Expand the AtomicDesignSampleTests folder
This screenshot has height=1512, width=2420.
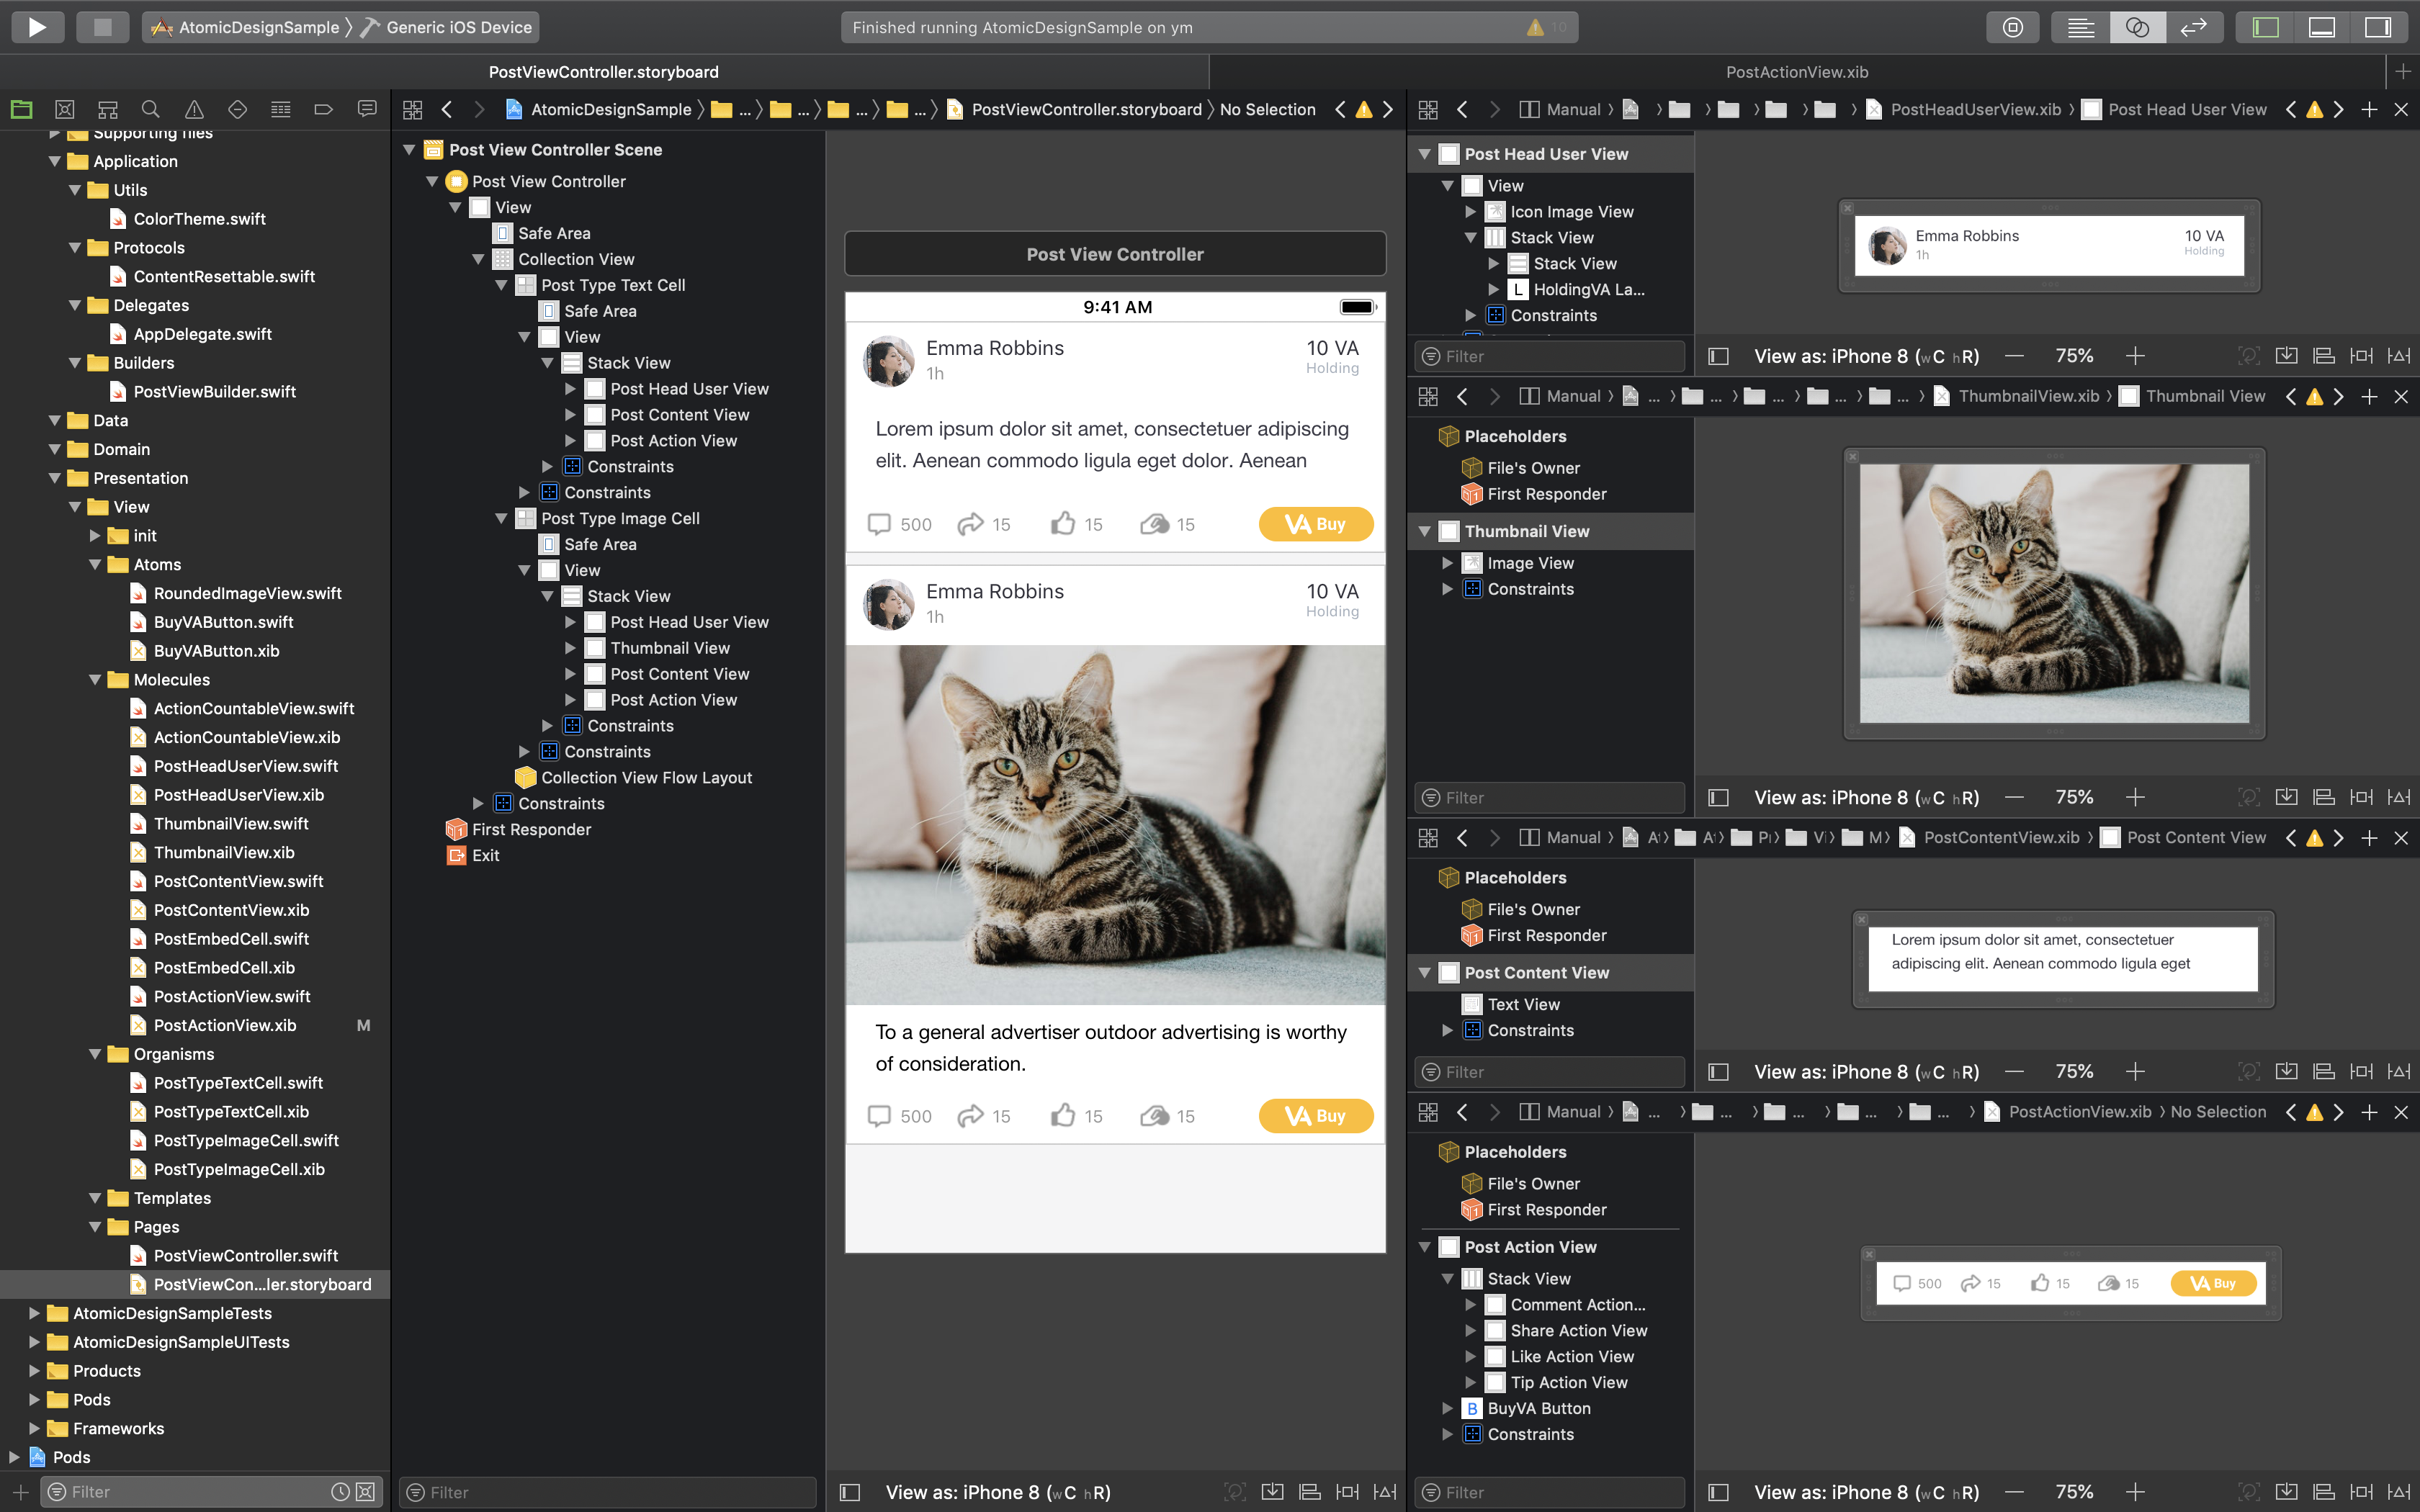(35, 1313)
